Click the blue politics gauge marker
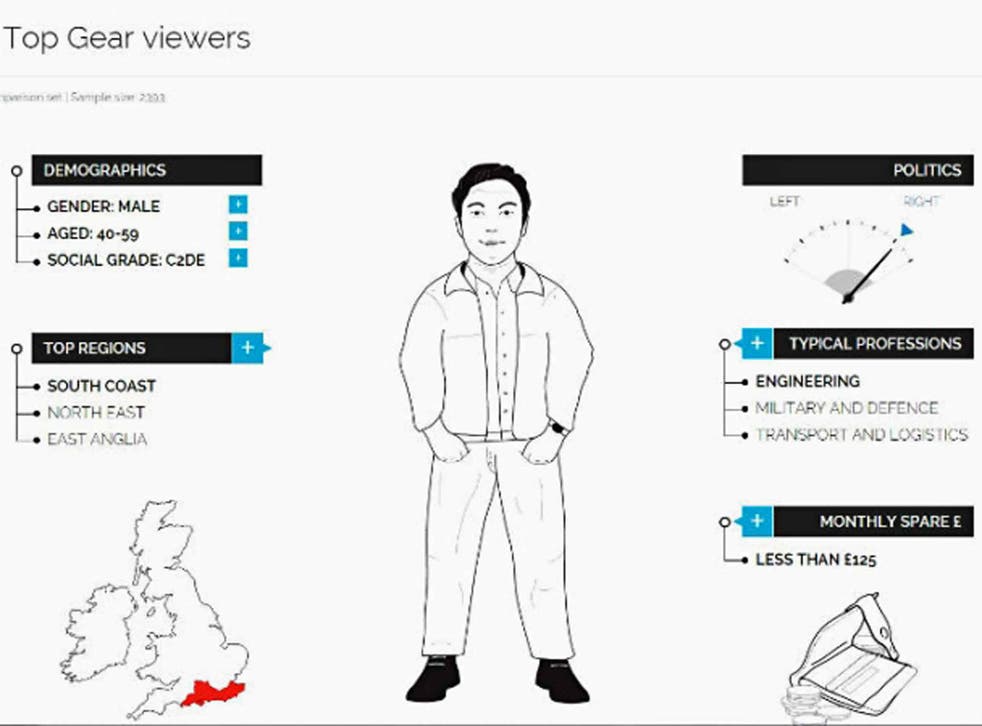 906,230
